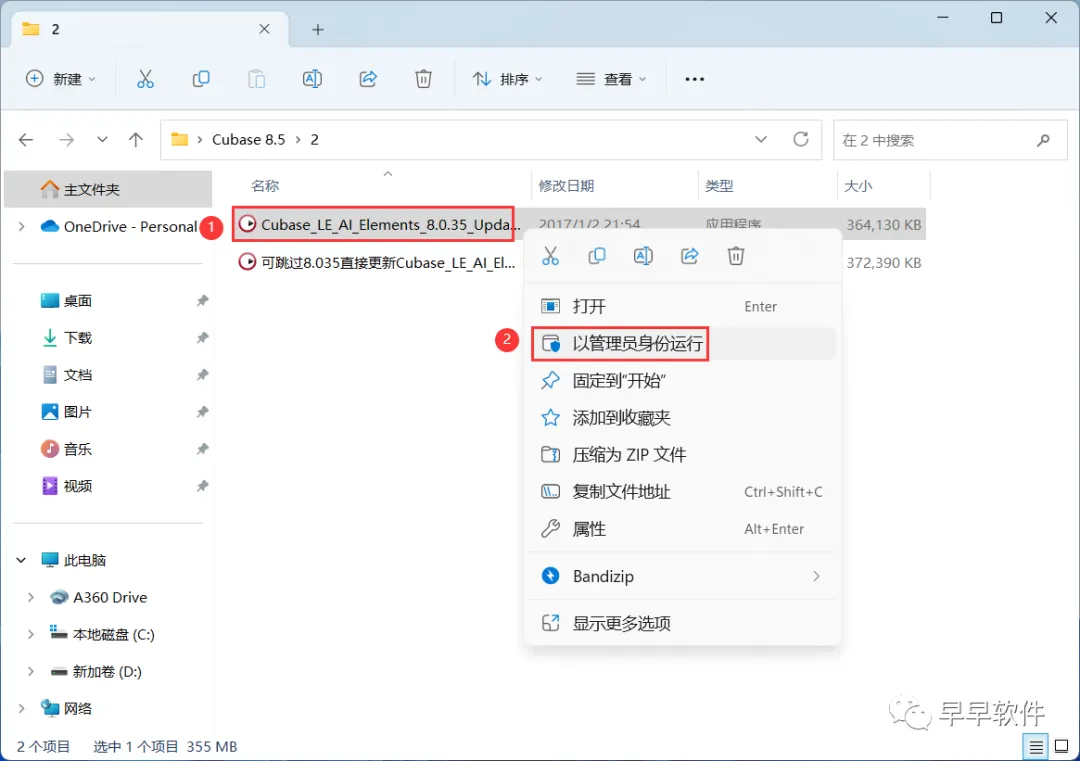Choose 显示更多选项 in the context menu

pyautogui.click(x=683, y=624)
